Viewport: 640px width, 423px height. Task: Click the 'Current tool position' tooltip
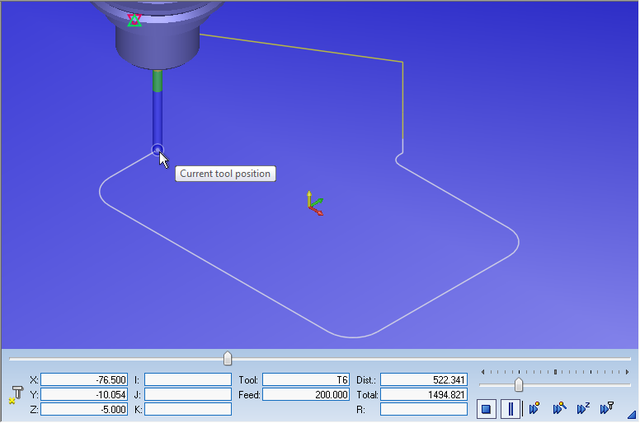click(x=225, y=174)
